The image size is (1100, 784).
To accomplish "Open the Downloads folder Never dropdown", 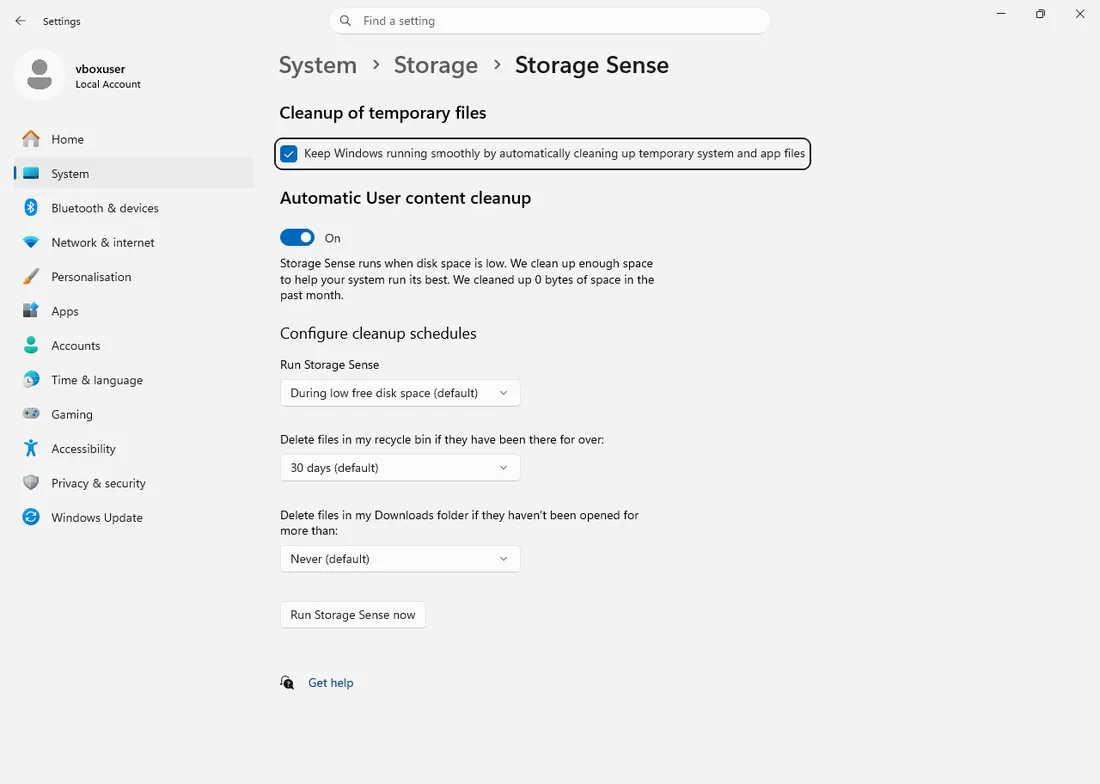I will pyautogui.click(x=400, y=559).
